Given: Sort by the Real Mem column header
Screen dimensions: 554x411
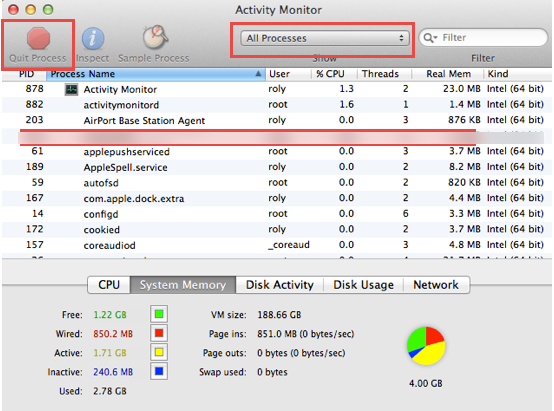Looking at the screenshot, I should coord(448,74).
